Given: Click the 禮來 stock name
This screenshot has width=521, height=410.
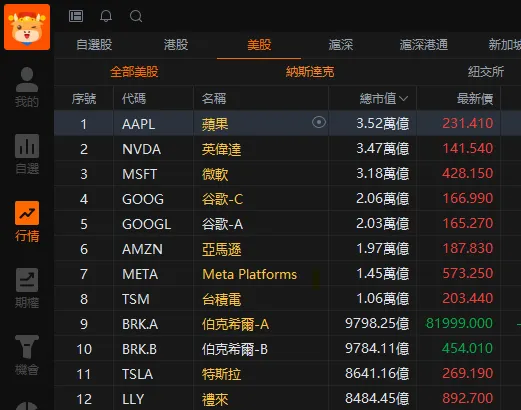Looking at the screenshot, I should click(x=215, y=399).
